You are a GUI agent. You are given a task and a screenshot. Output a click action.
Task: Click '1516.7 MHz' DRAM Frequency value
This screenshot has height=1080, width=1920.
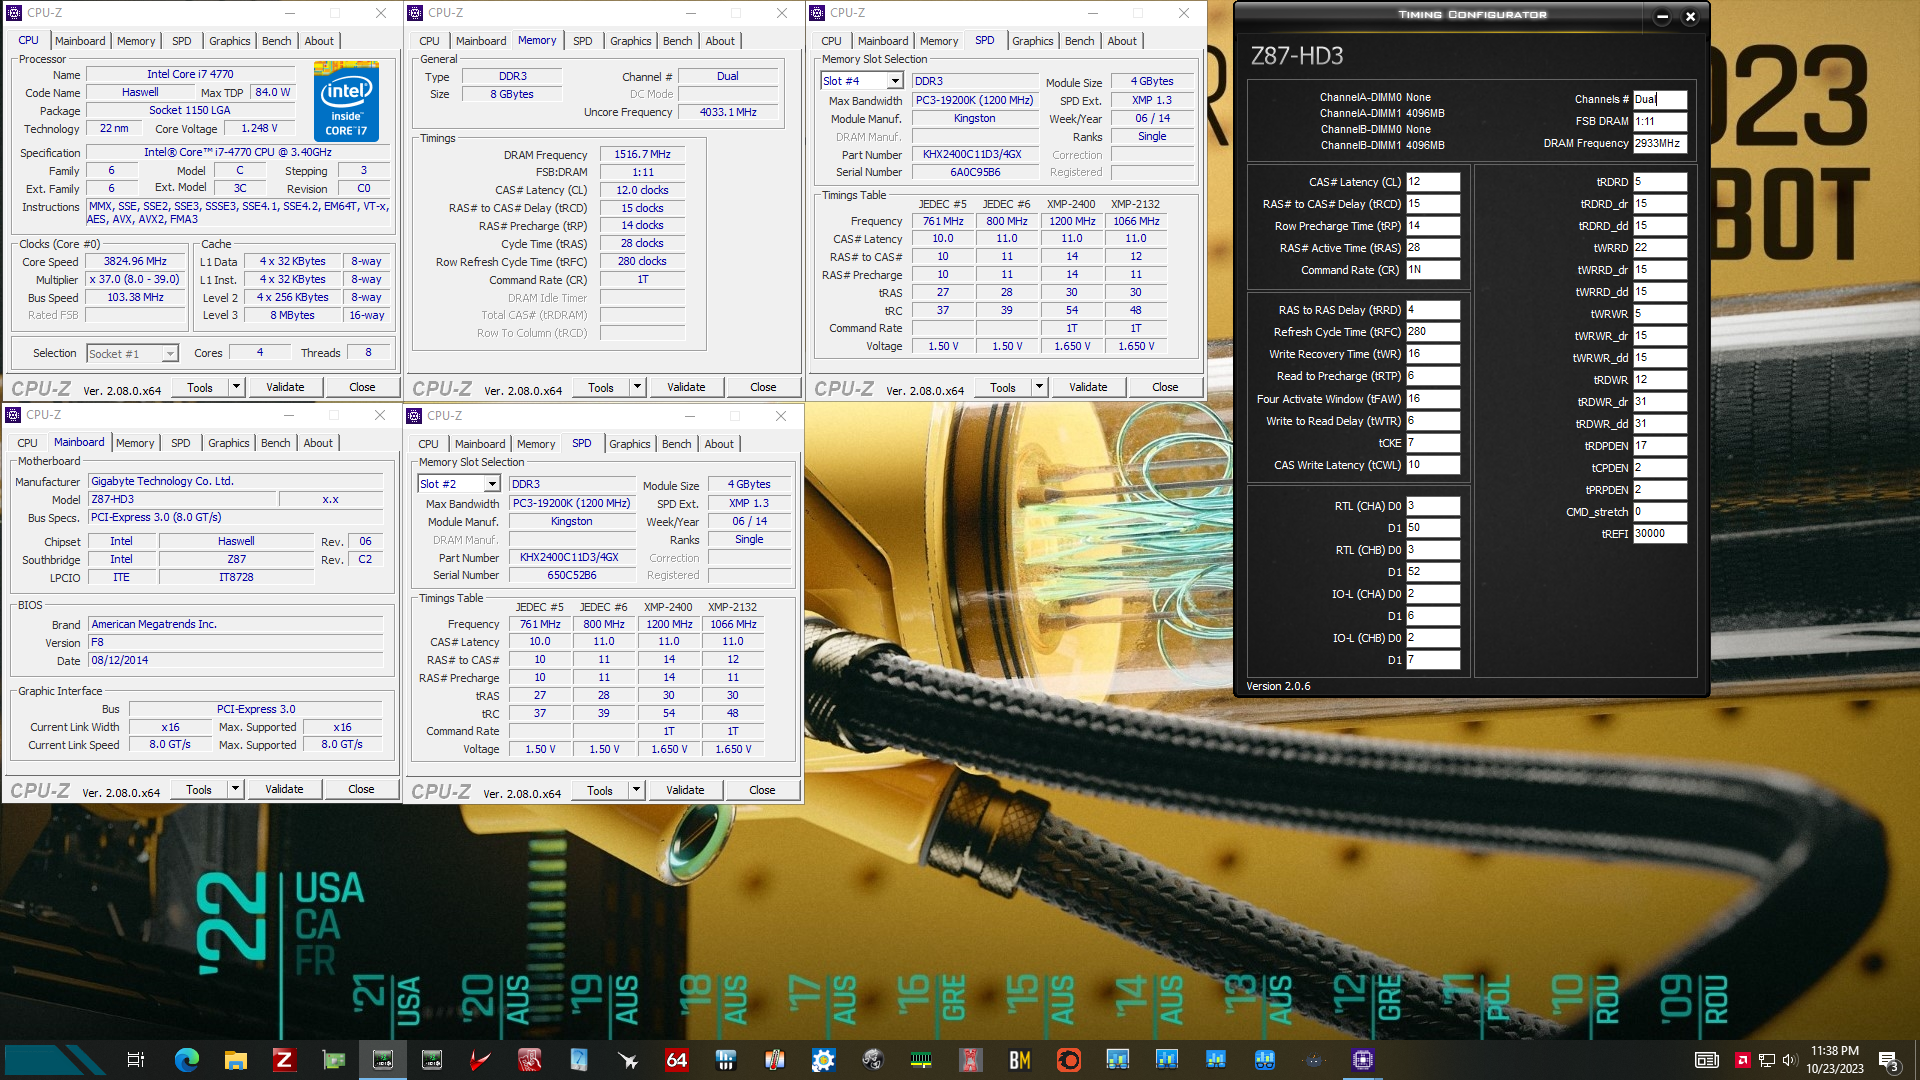click(642, 155)
